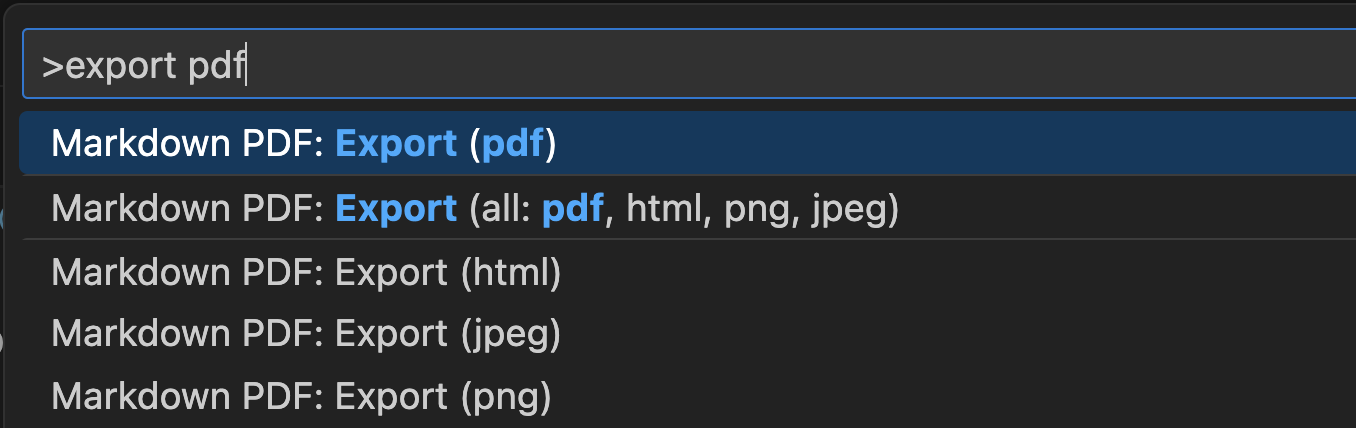The height and width of the screenshot is (428, 1356).
Task: Activate the selected Export (pdf) row
Action: pos(304,144)
